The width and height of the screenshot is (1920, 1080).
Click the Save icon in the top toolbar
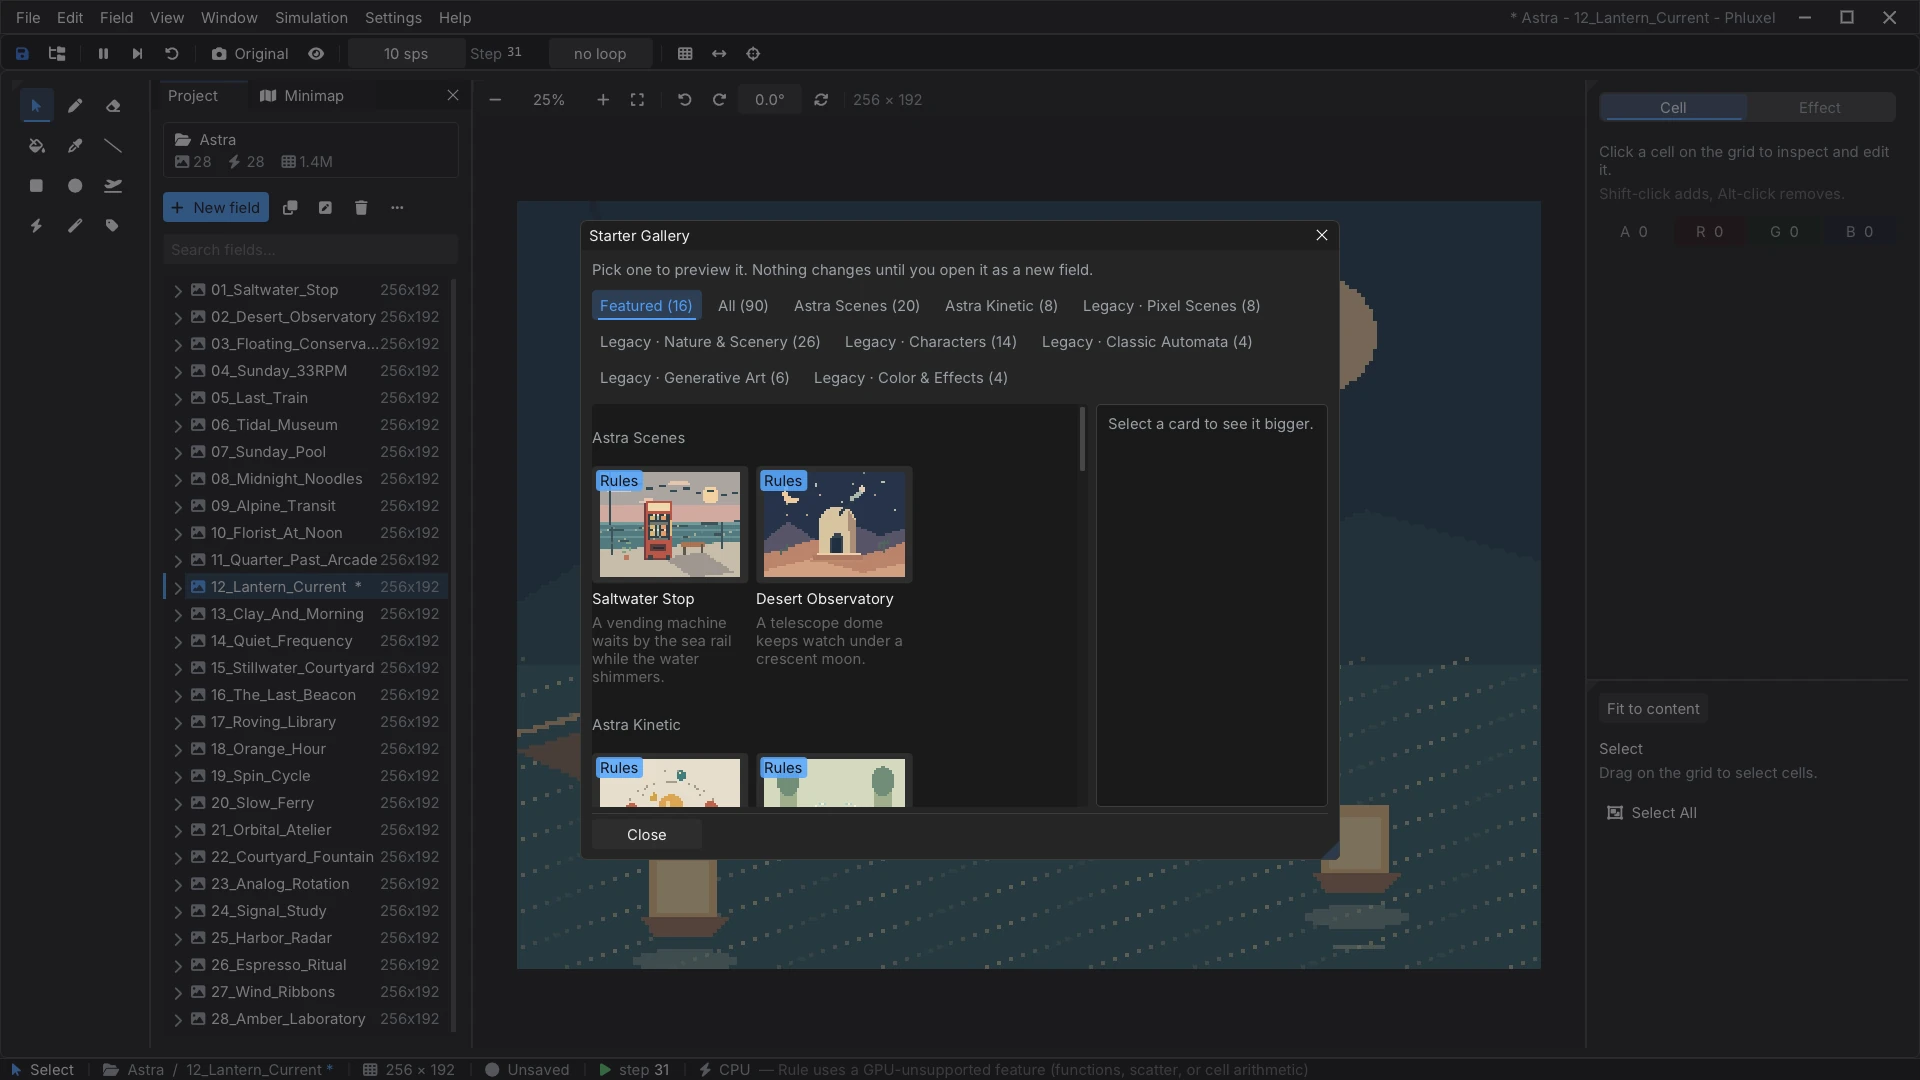[22, 54]
